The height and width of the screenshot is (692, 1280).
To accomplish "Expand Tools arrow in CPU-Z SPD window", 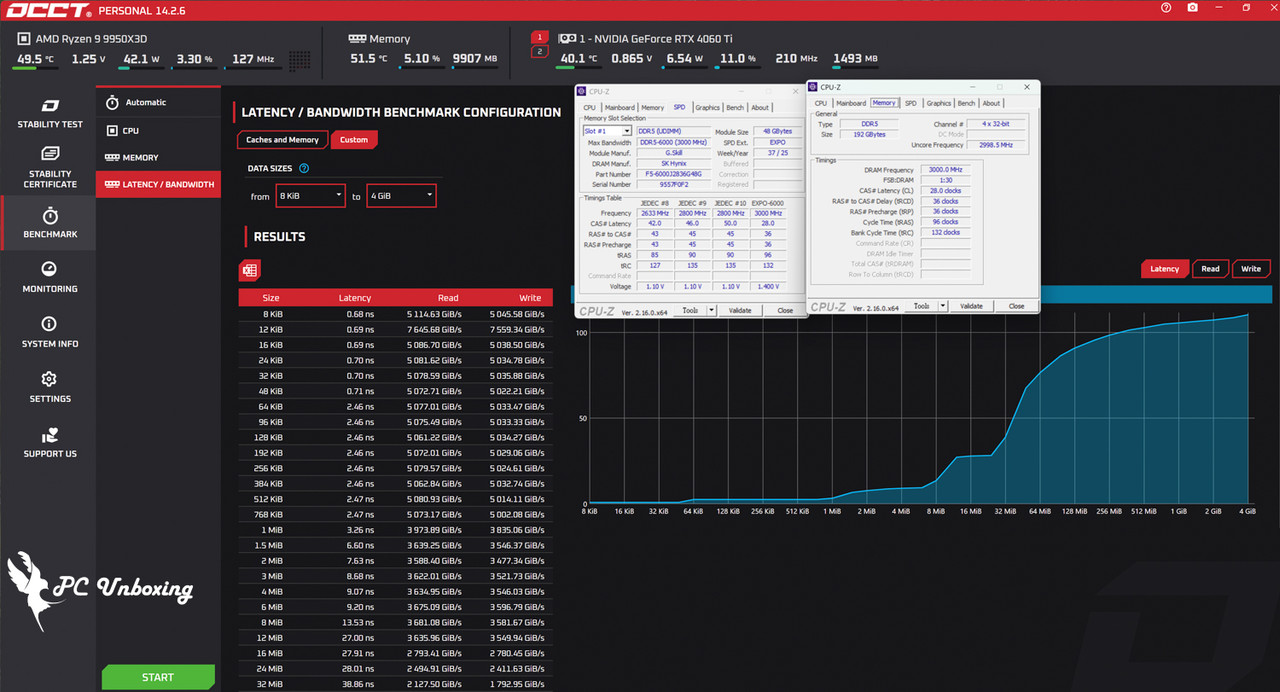I will click(712, 310).
